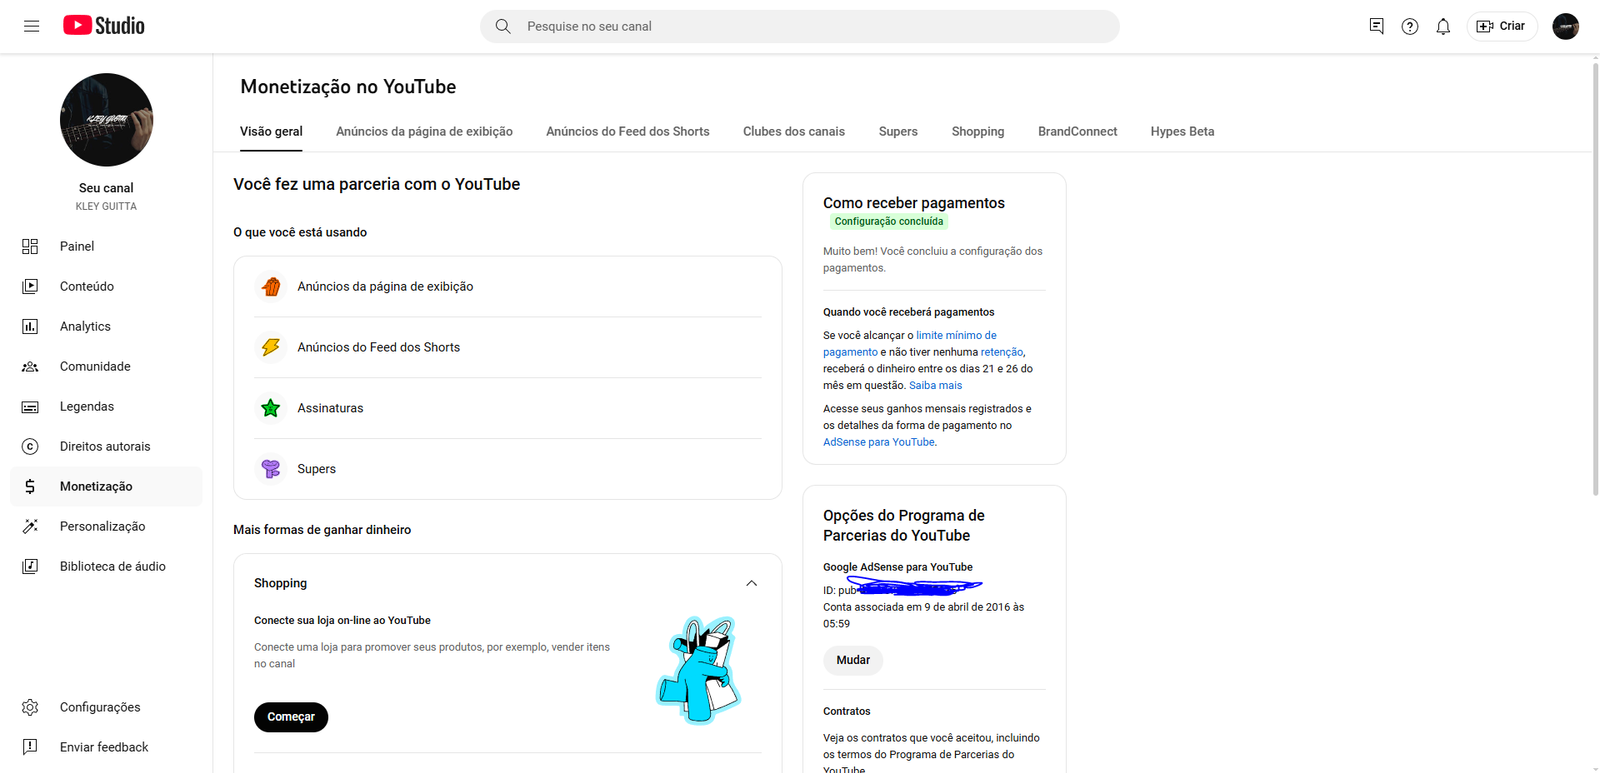The height and width of the screenshot is (773, 1600).
Task: Click the Conteúdo sidebar icon
Action: pos(30,286)
